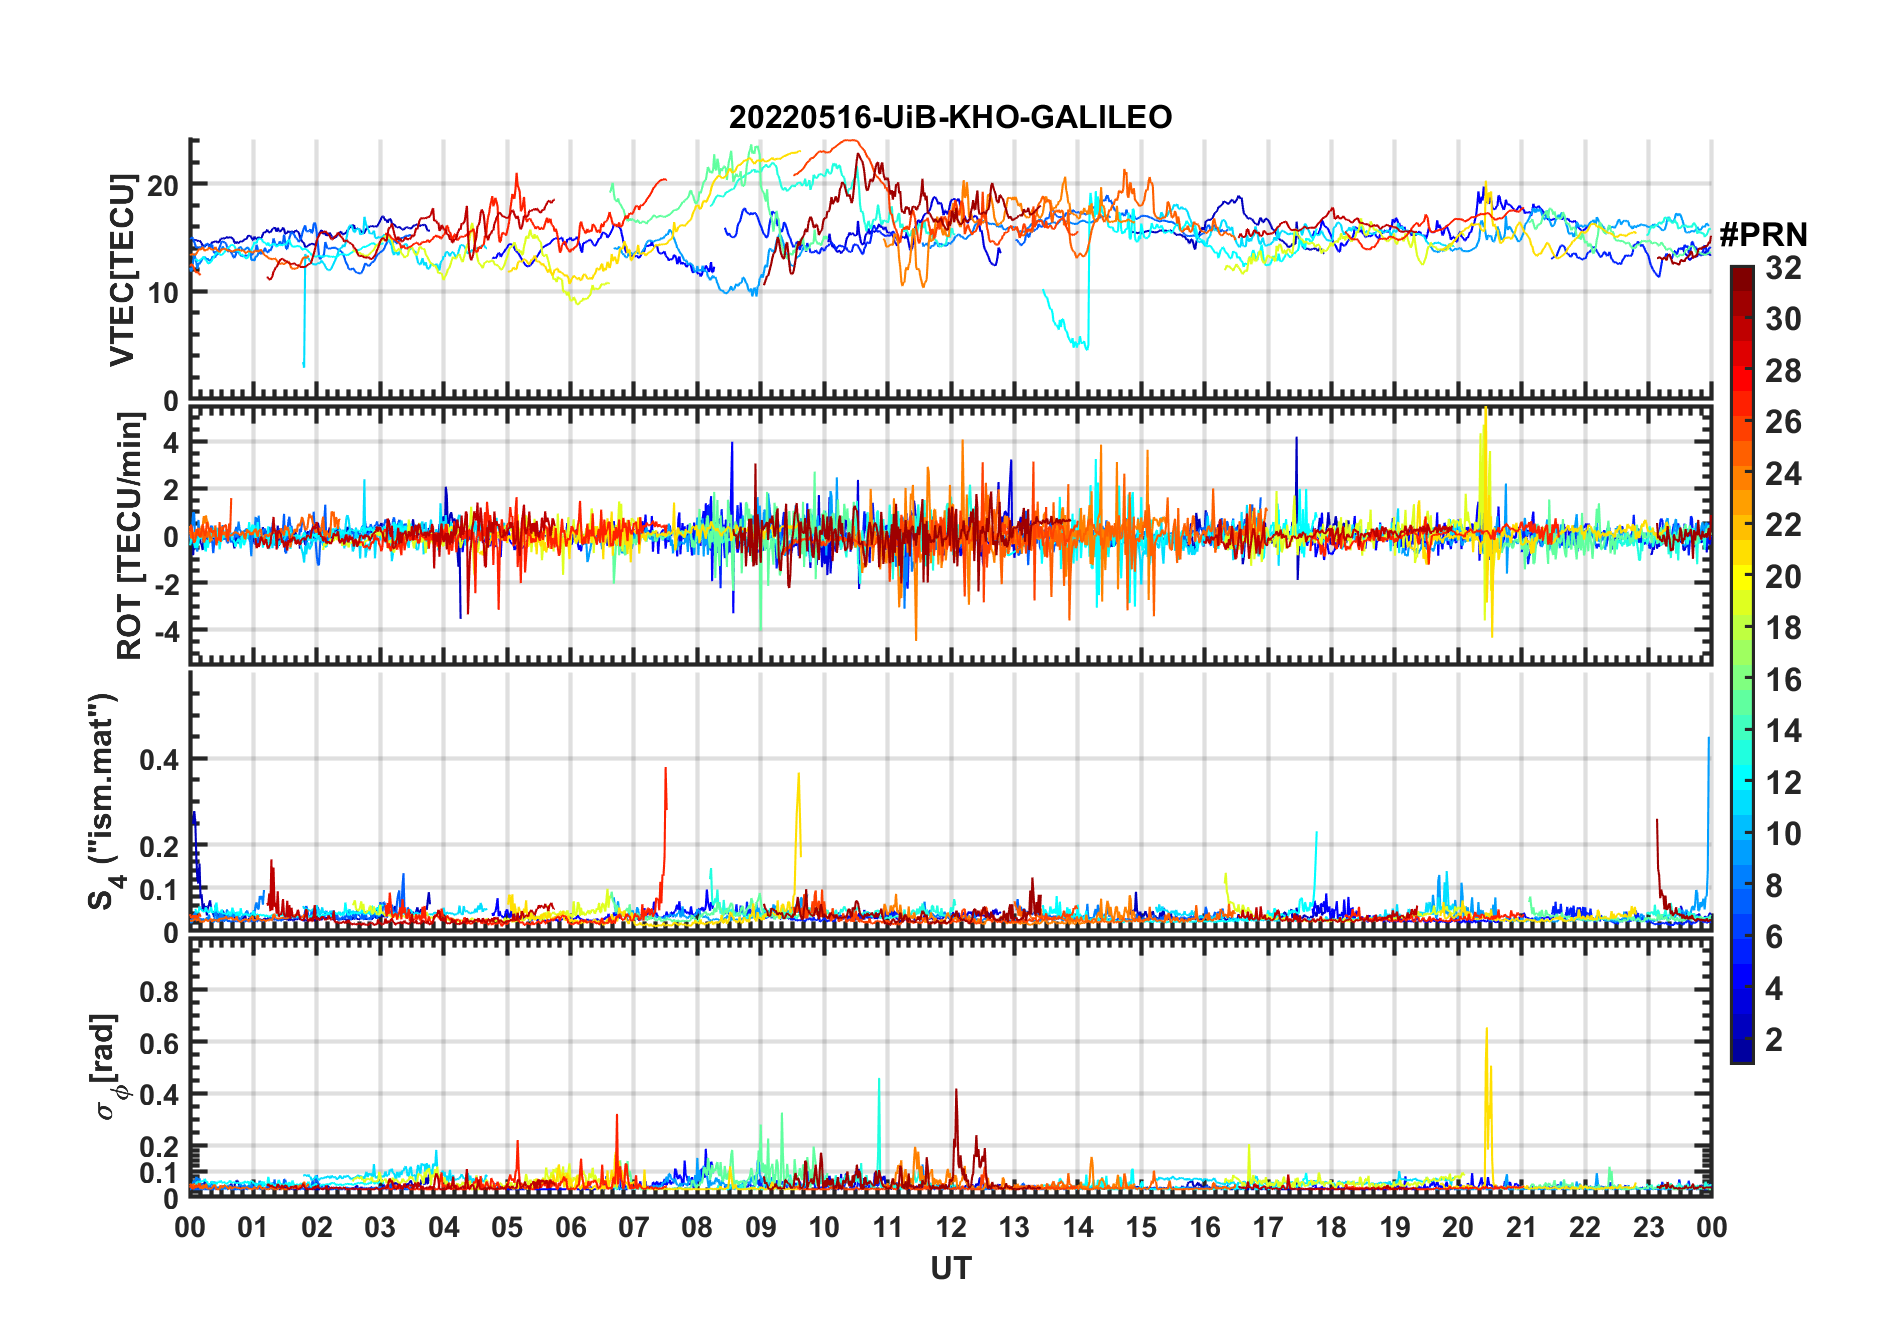Click the colorbar tick label "16"

coord(1783,680)
